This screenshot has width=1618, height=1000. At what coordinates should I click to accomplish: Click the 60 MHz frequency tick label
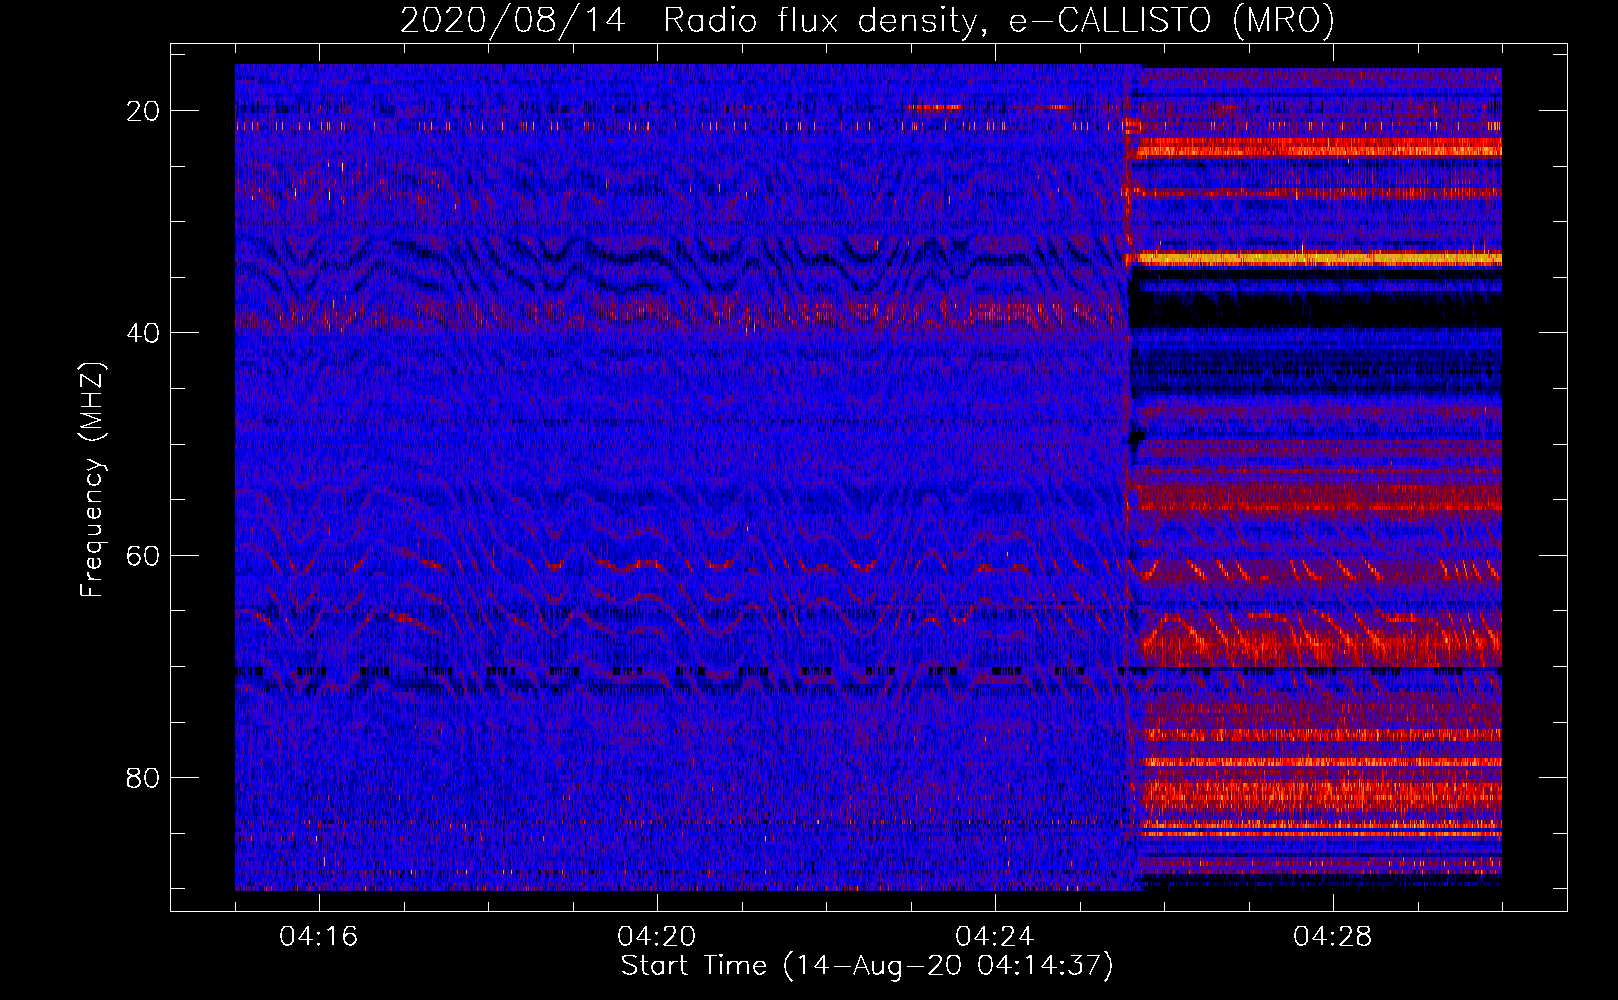tap(143, 556)
